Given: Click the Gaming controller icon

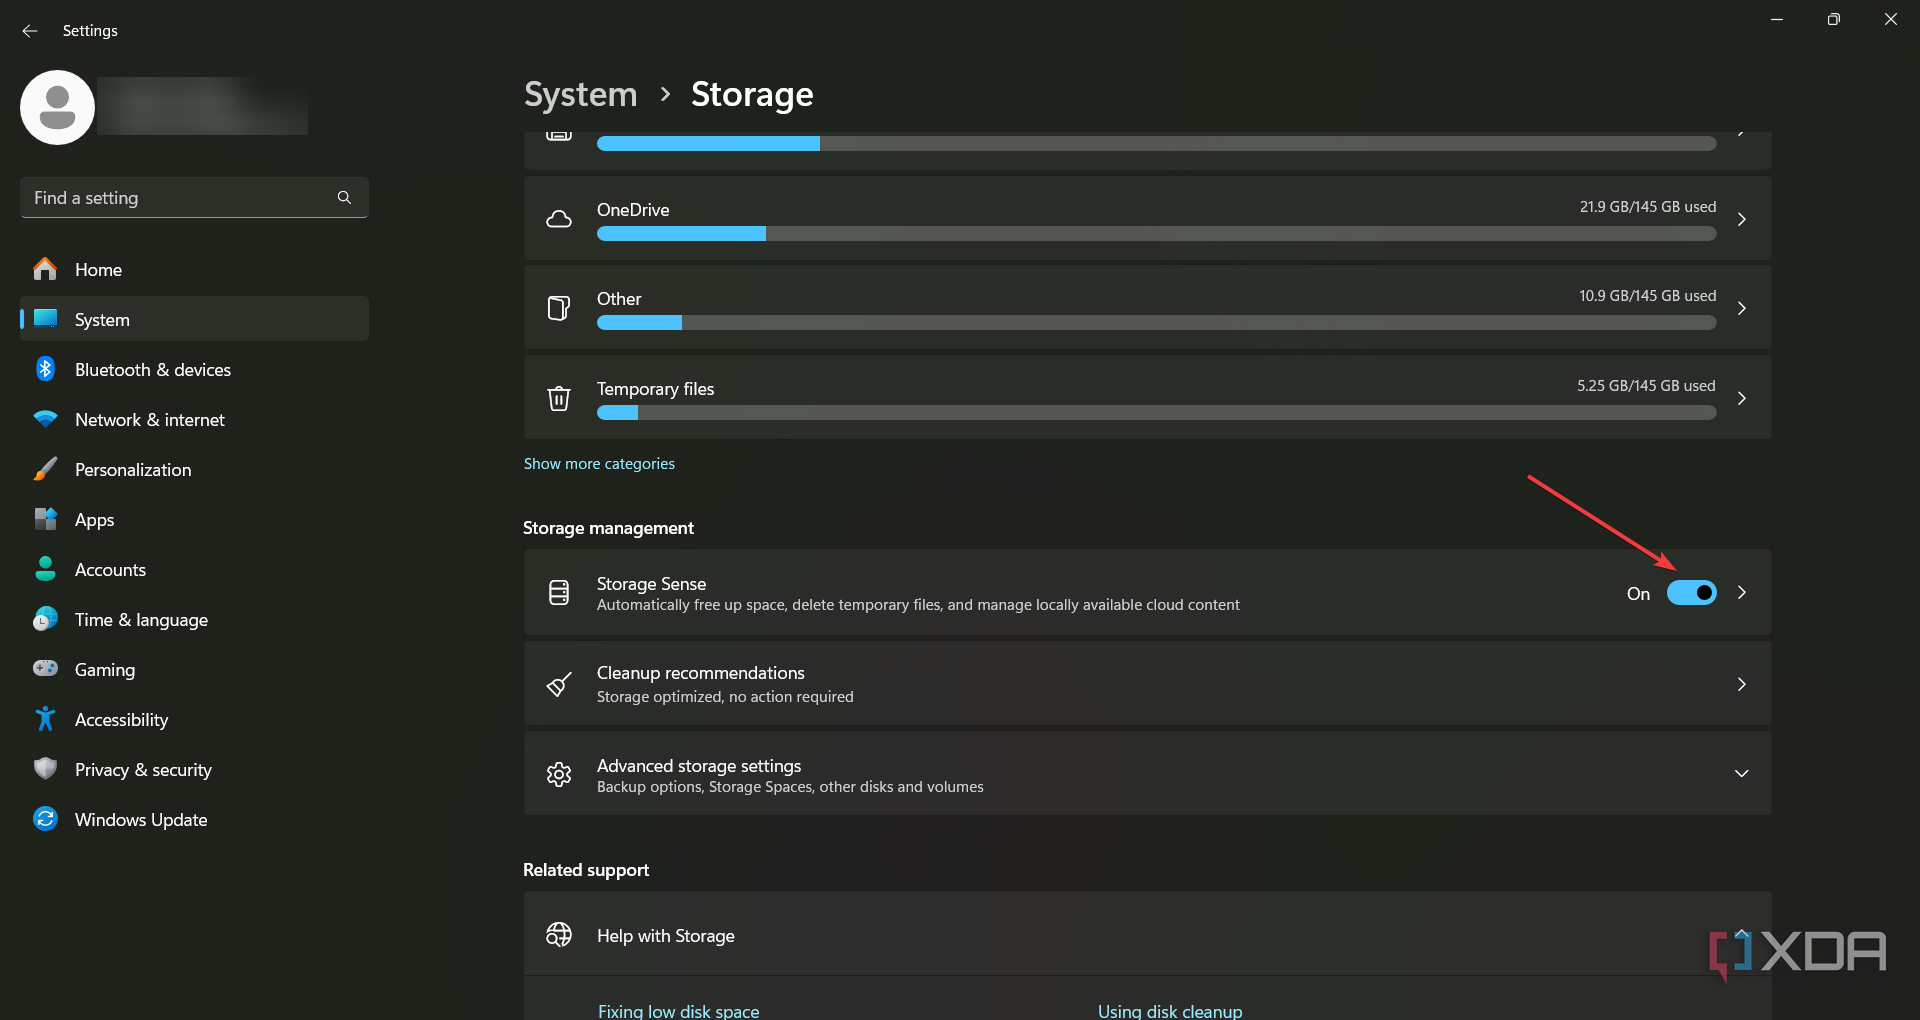Looking at the screenshot, I should (x=45, y=668).
